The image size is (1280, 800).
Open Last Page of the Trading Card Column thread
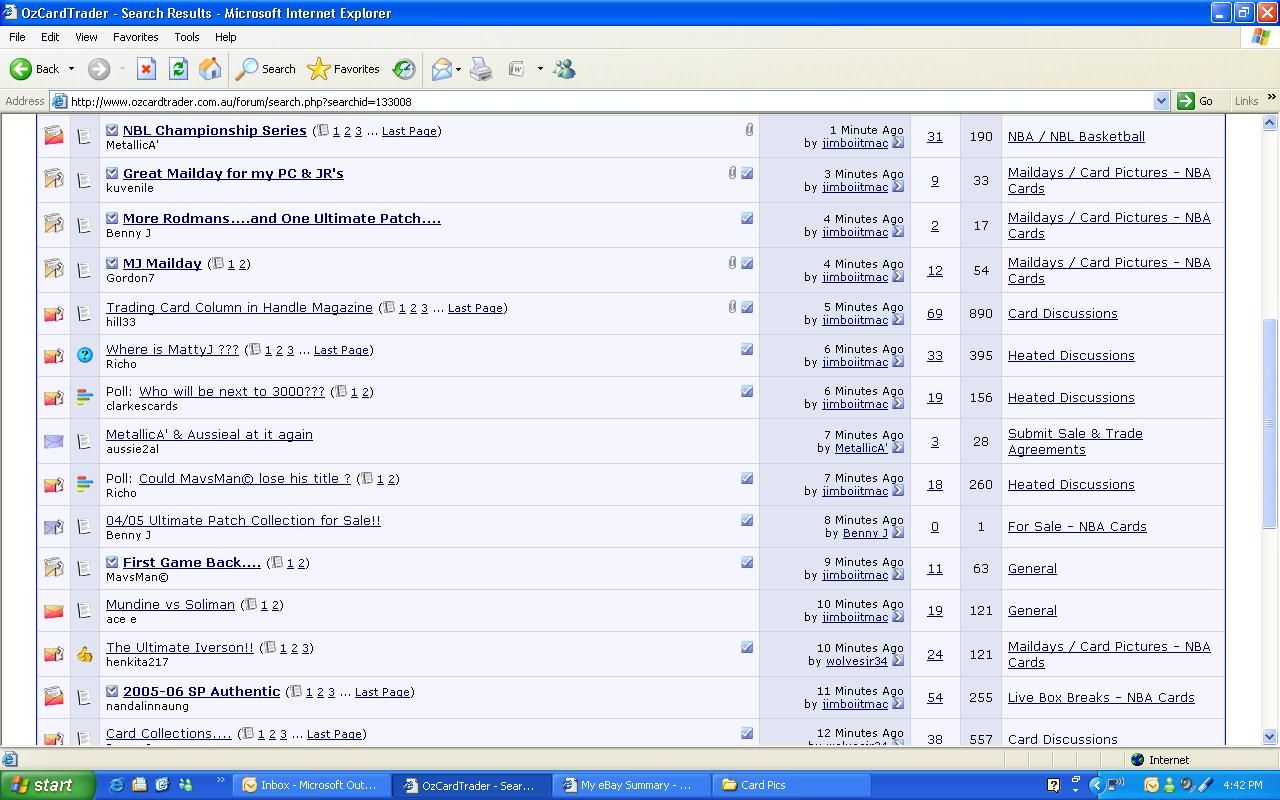pyautogui.click(x=475, y=308)
